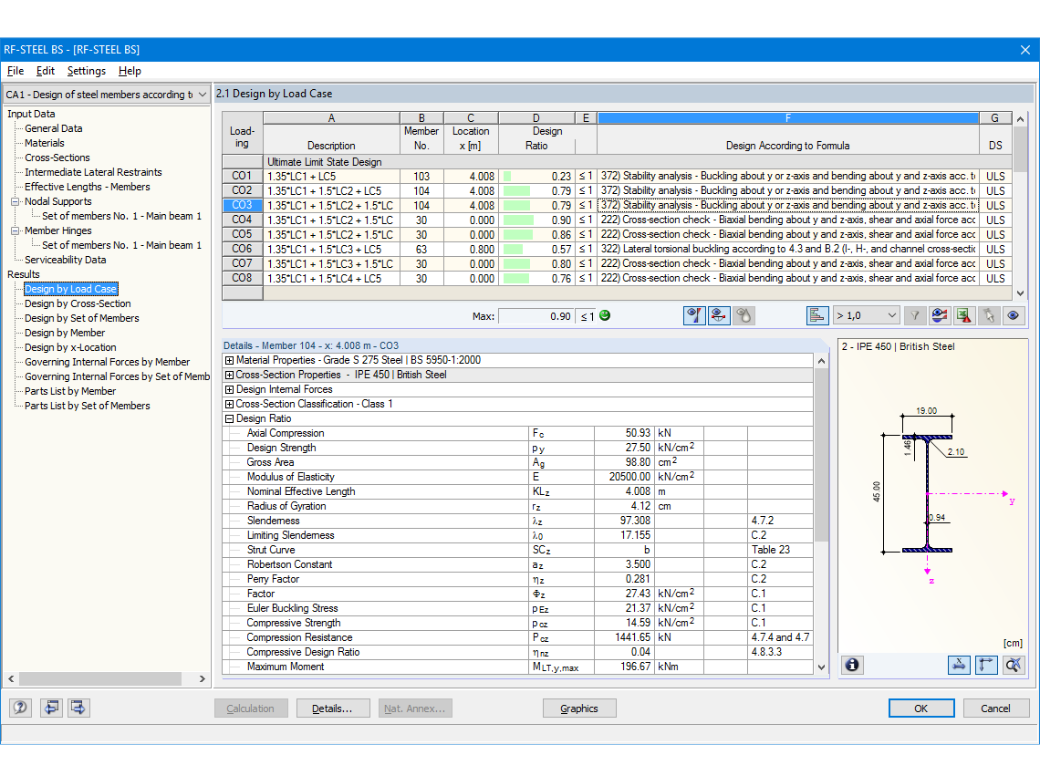Toggle the dimensions display icon under cross-section

986,665
